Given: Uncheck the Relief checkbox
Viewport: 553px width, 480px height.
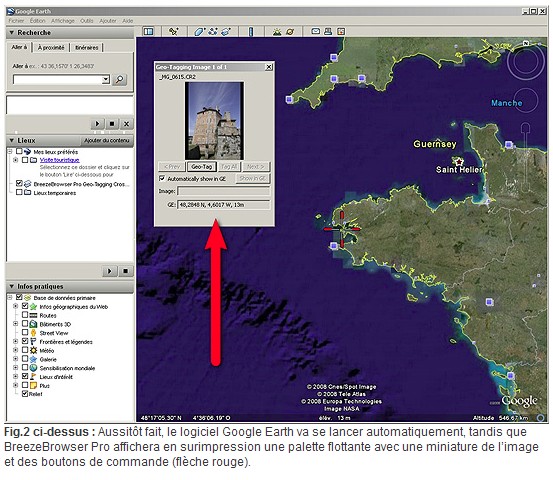Looking at the screenshot, I should [25, 394].
